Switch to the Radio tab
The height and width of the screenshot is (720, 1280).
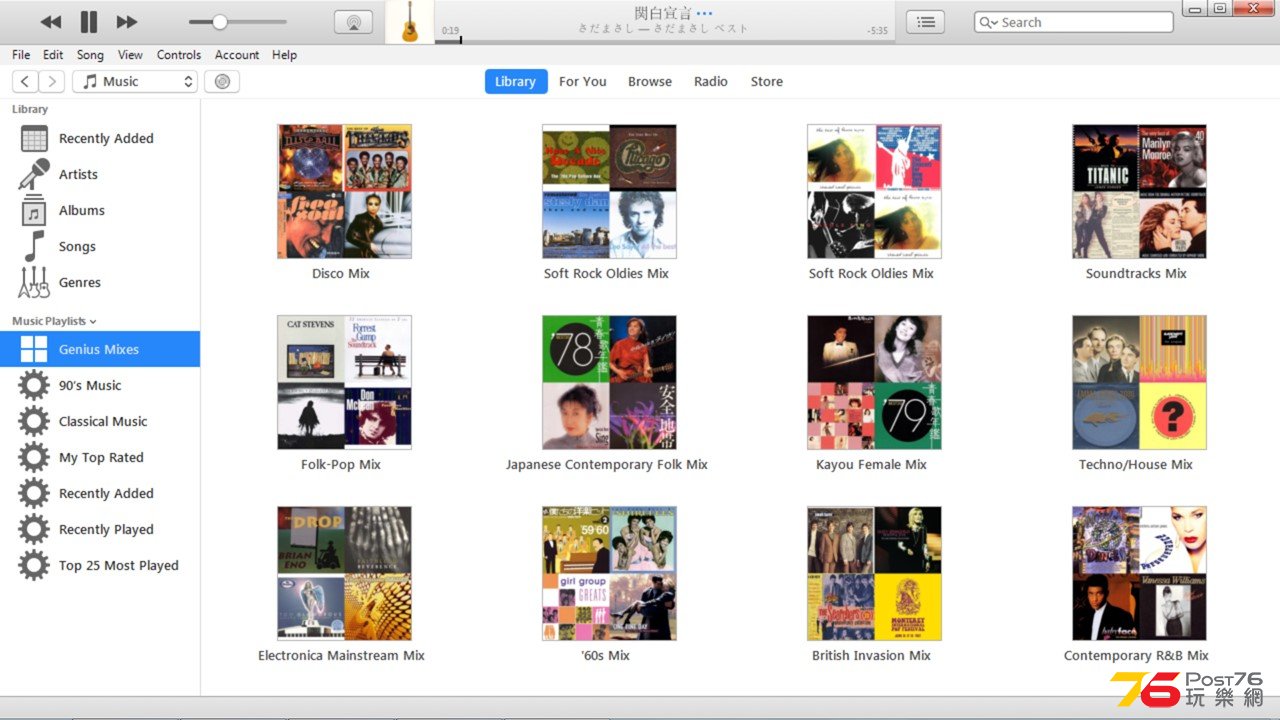[x=711, y=82]
